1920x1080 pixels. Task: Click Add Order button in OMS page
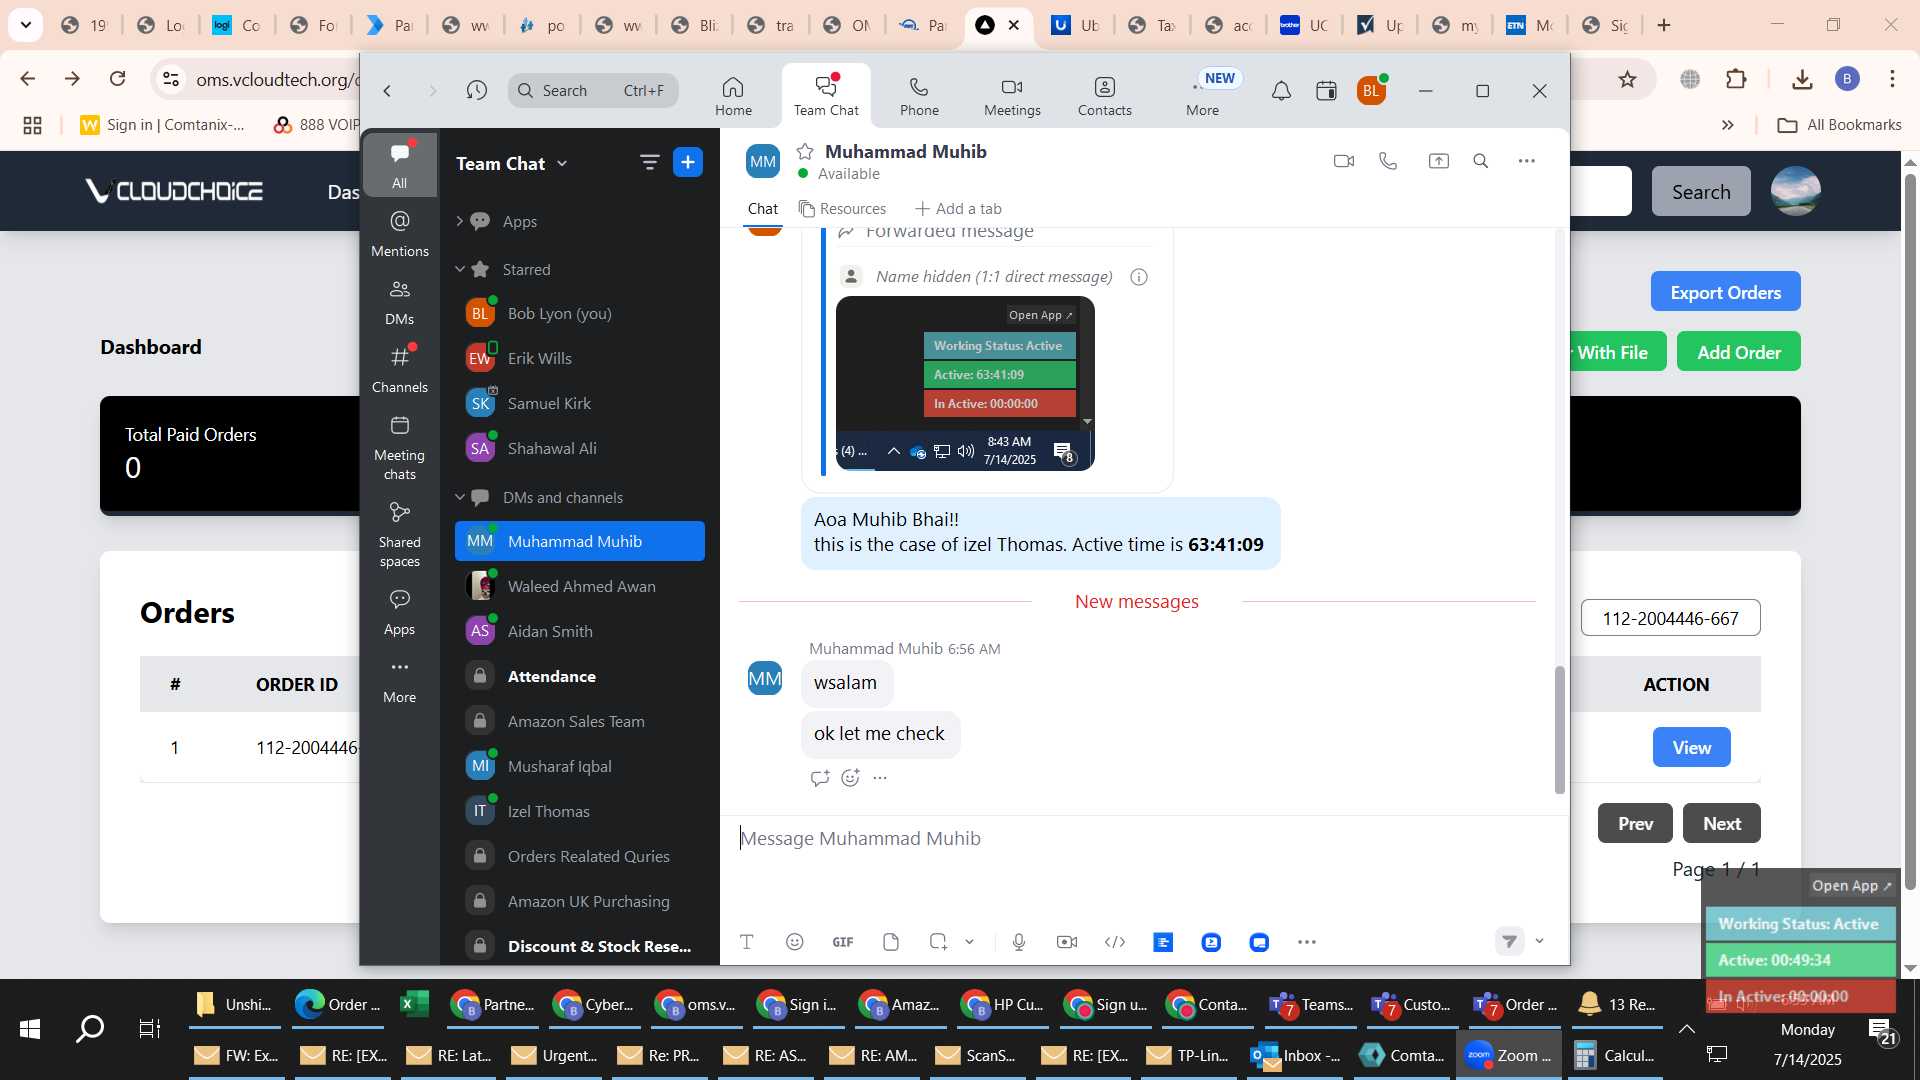pyautogui.click(x=1739, y=352)
